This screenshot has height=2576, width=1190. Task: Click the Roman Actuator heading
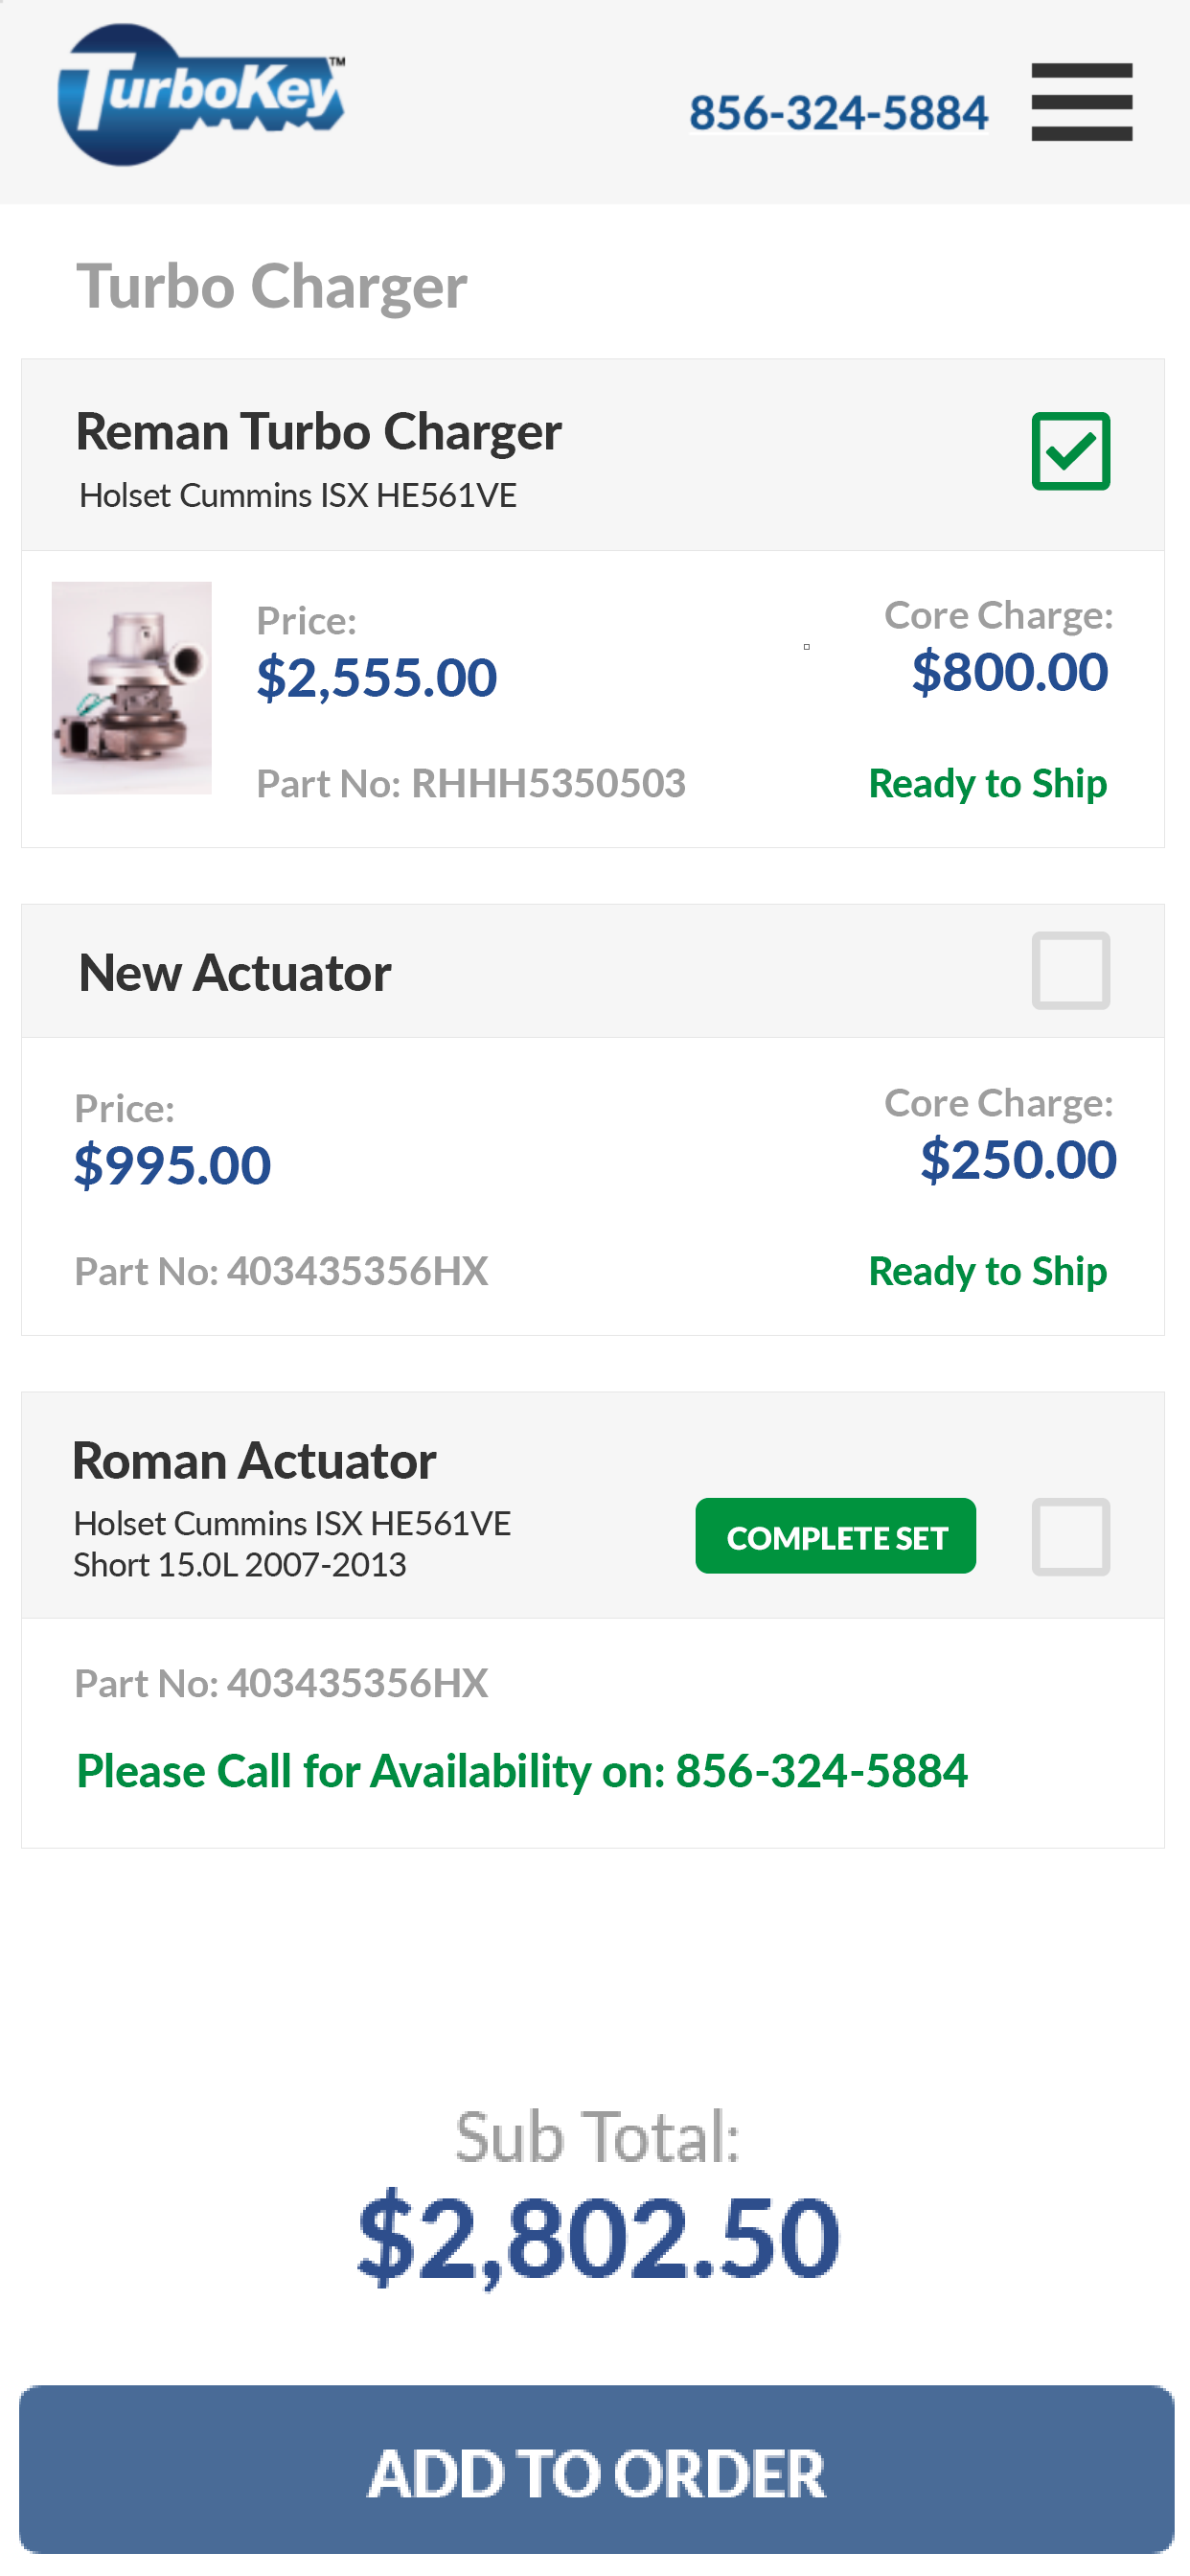pyautogui.click(x=254, y=1461)
